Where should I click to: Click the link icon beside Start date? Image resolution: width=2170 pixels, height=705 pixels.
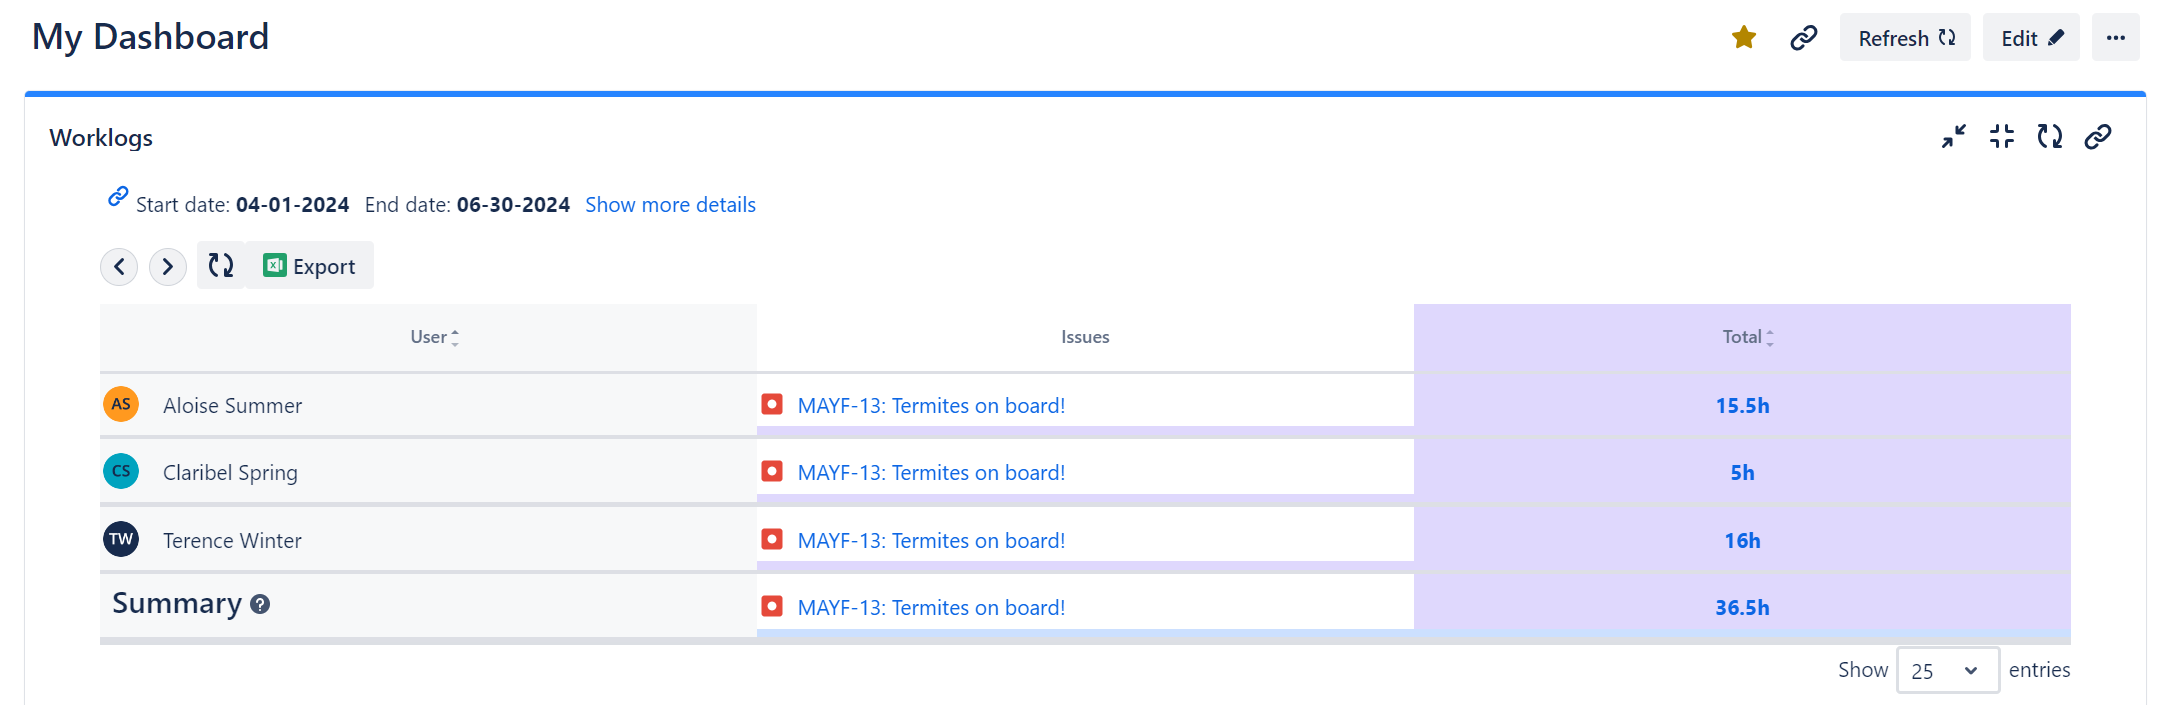[x=118, y=197]
